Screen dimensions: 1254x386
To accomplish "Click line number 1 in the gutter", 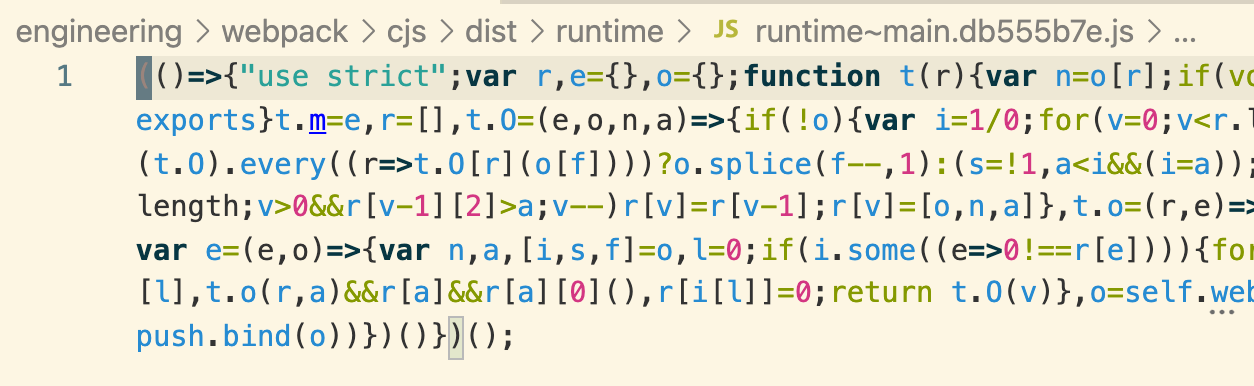I will (64, 77).
